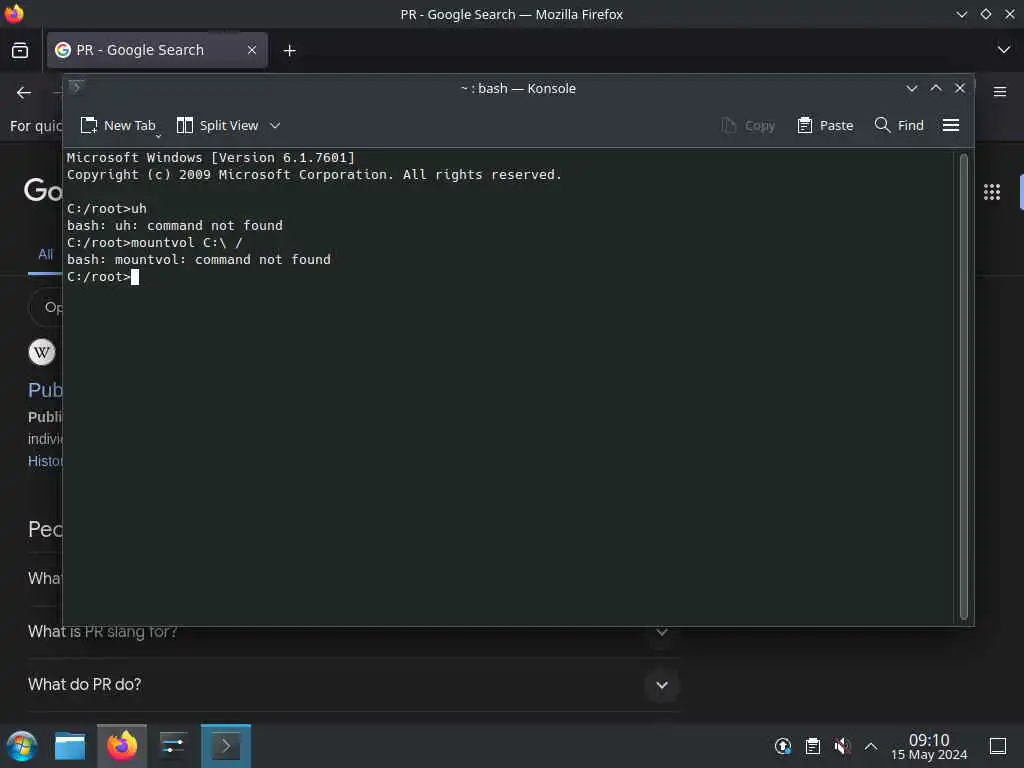1024x768 pixels.
Task: Open the file manager from taskbar
Action: pos(70,746)
